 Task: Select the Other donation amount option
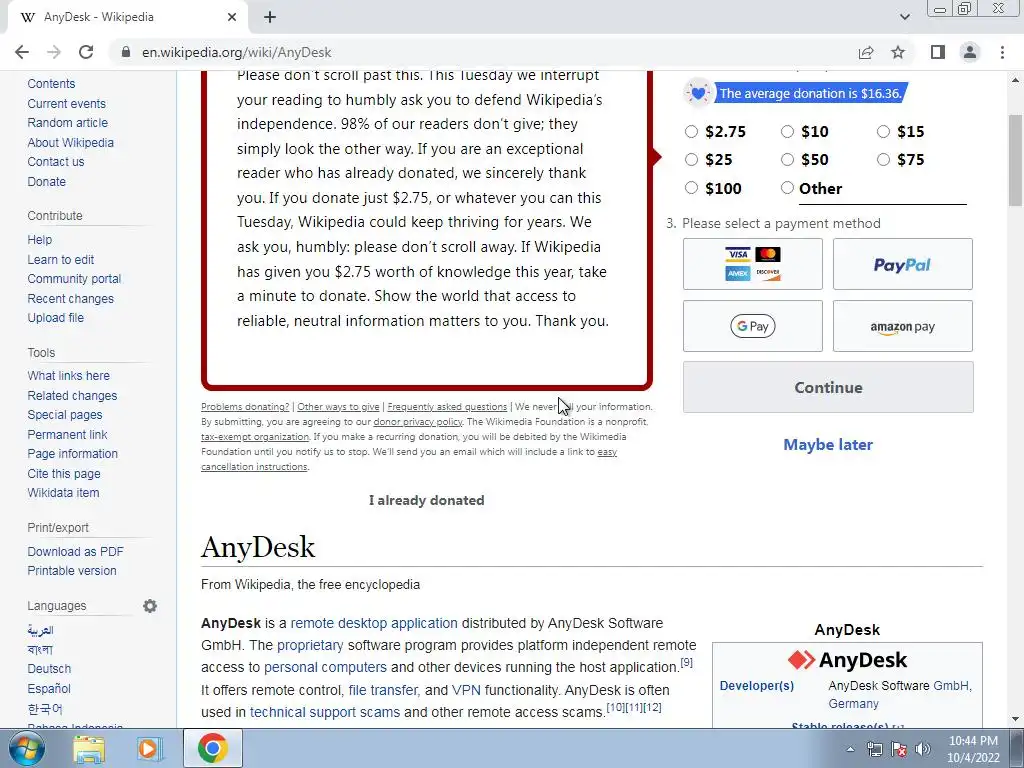pyautogui.click(x=787, y=188)
